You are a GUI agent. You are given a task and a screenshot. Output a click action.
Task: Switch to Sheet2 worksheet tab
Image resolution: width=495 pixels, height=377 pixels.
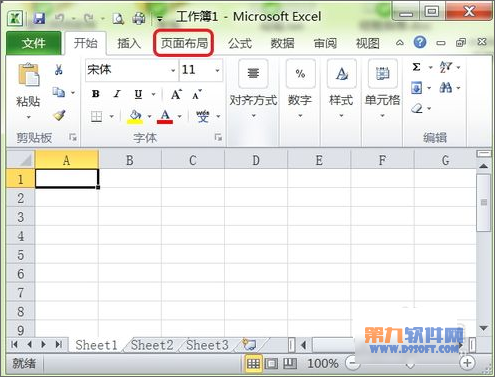pos(152,345)
